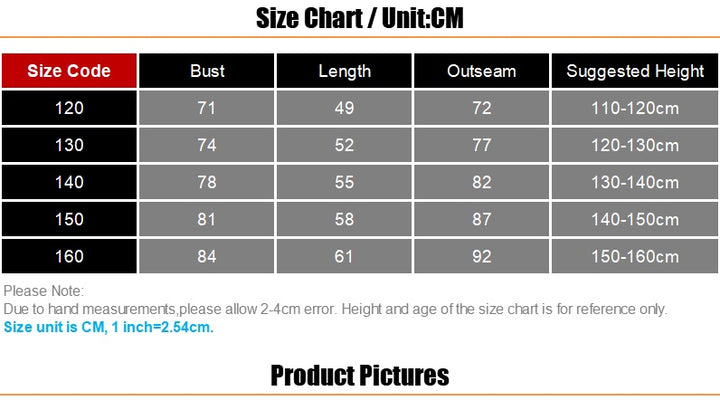
Task: Select the size code 120 row label
Action: [x=69, y=108]
